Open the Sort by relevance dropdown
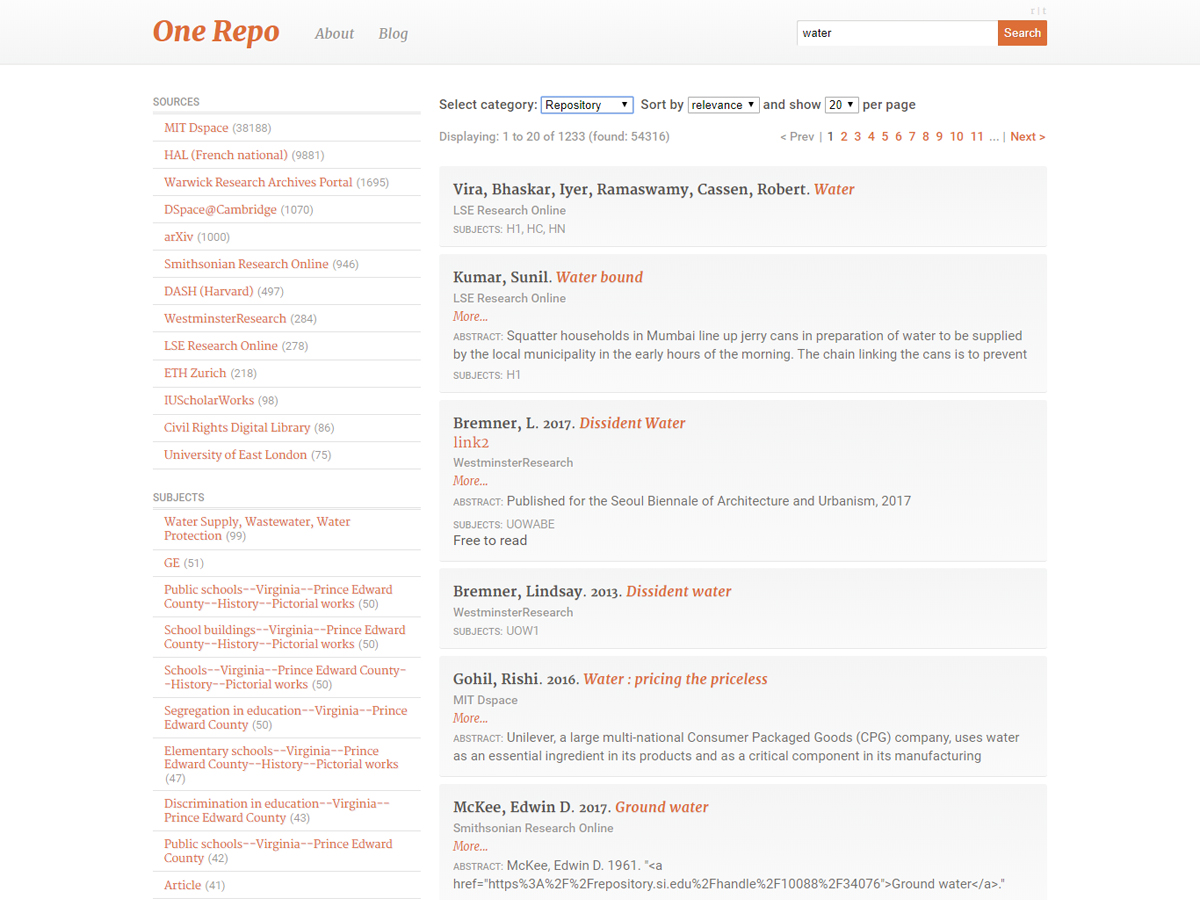1200x900 pixels. [722, 105]
